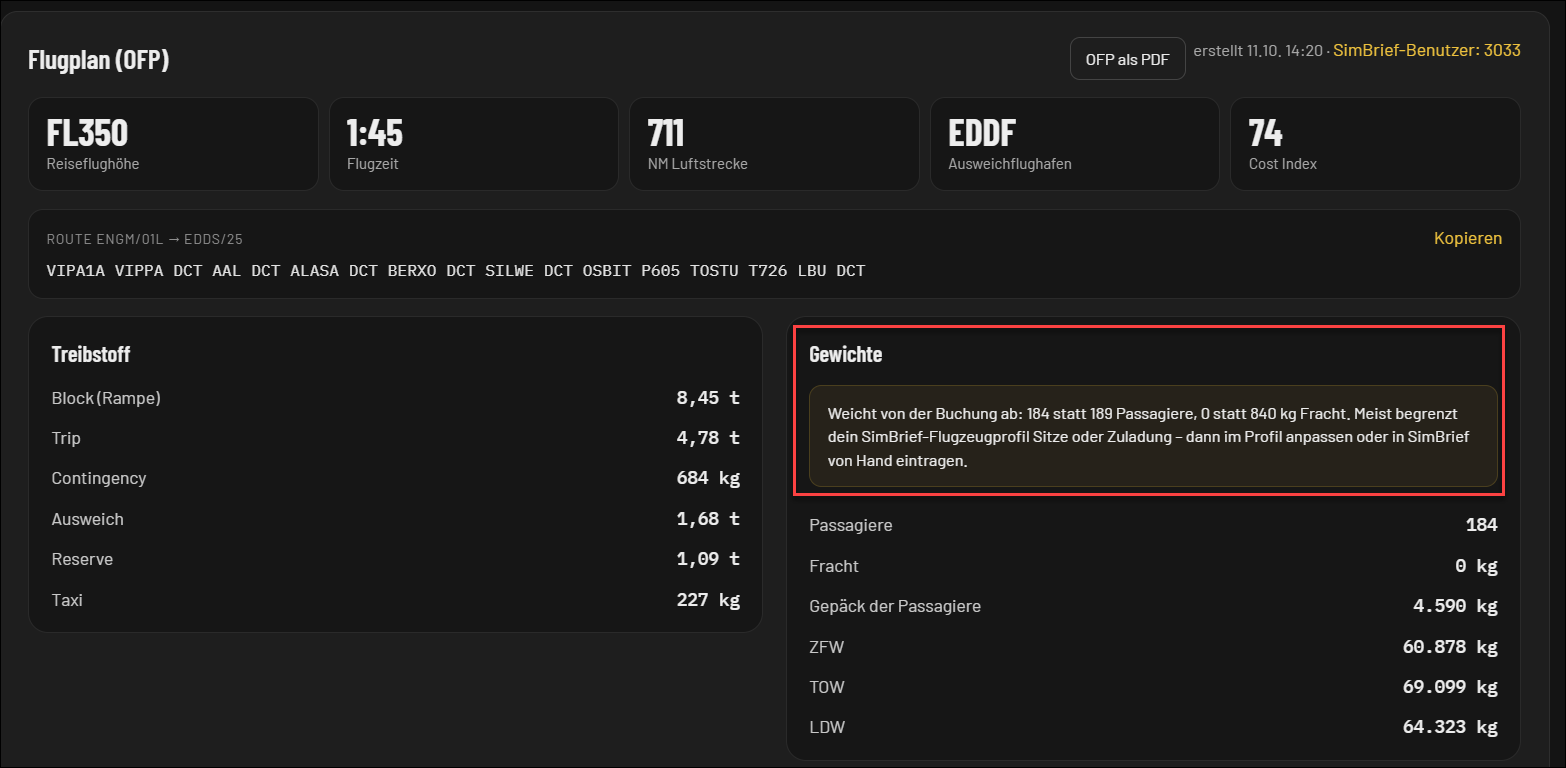Screen dimensions: 1566x768
Task: Select the "Block (Rampe)" row label
Action: coord(106,398)
